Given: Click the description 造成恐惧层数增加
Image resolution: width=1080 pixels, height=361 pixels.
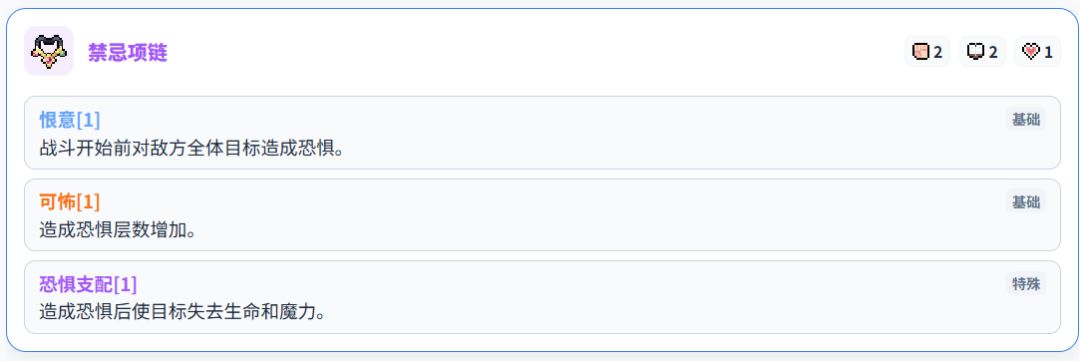Looking at the screenshot, I should [x=118, y=230].
